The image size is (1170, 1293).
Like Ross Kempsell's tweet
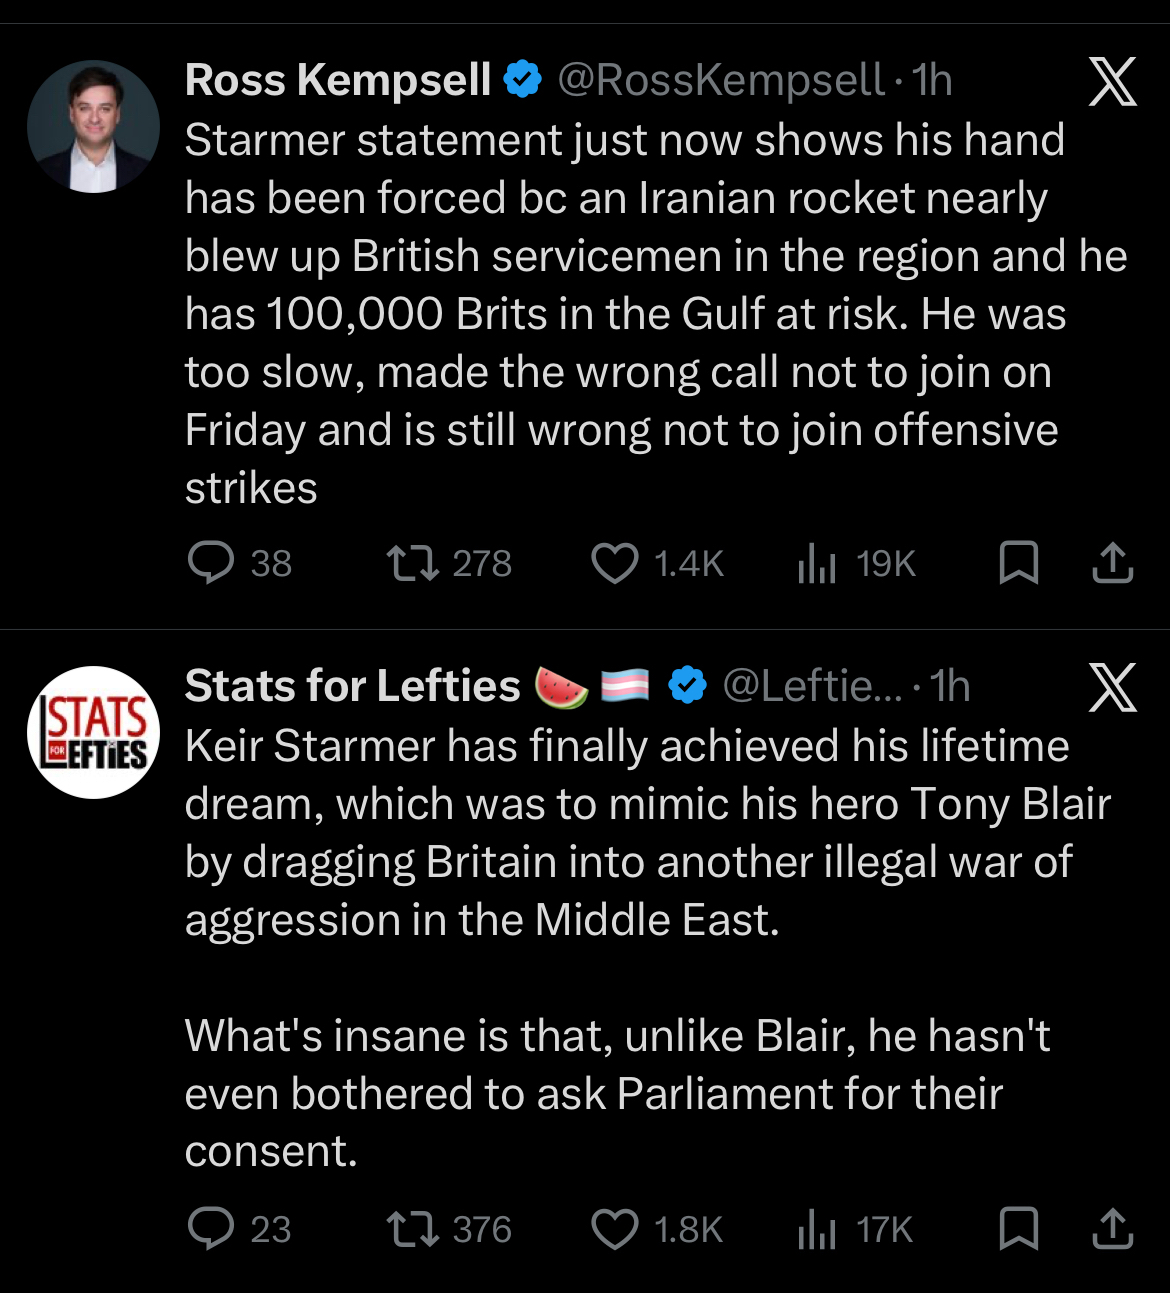(615, 563)
